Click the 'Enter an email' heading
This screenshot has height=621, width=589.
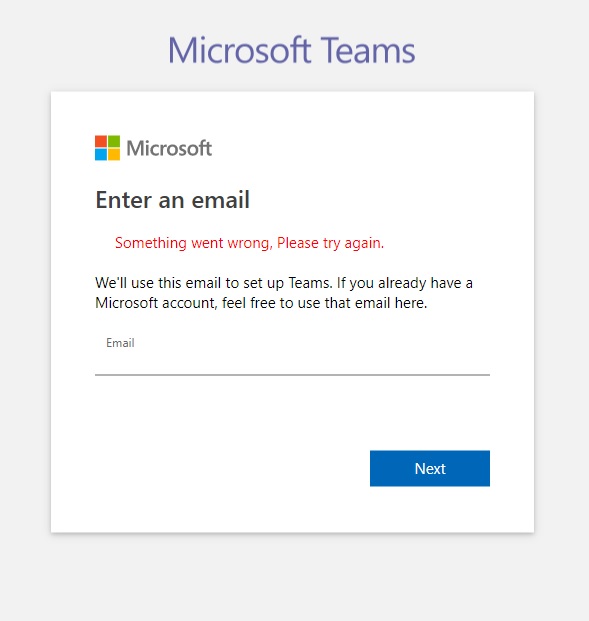click(x=173, y=200)
